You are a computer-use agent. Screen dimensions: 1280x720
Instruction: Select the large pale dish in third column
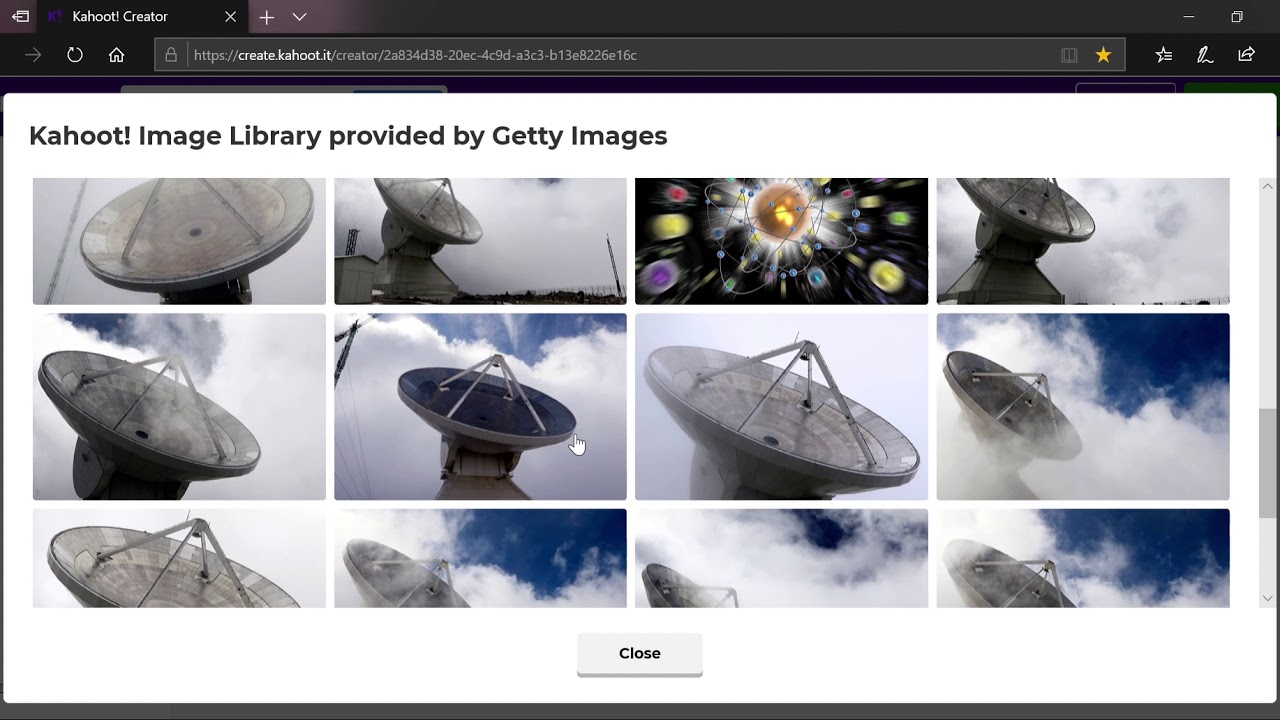pyautogui.click(x=781, y=406)
